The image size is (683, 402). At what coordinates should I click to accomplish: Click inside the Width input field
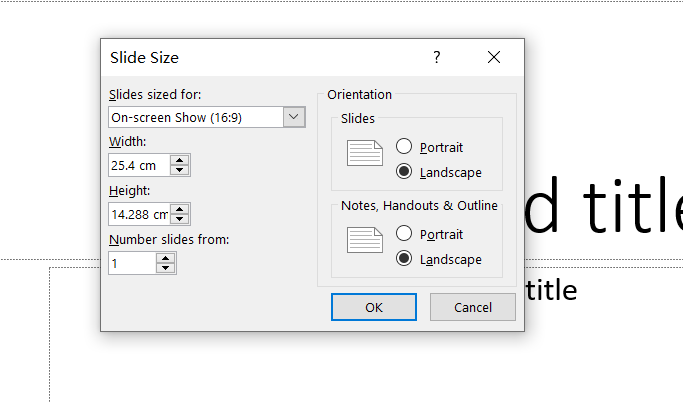[138, 165]
